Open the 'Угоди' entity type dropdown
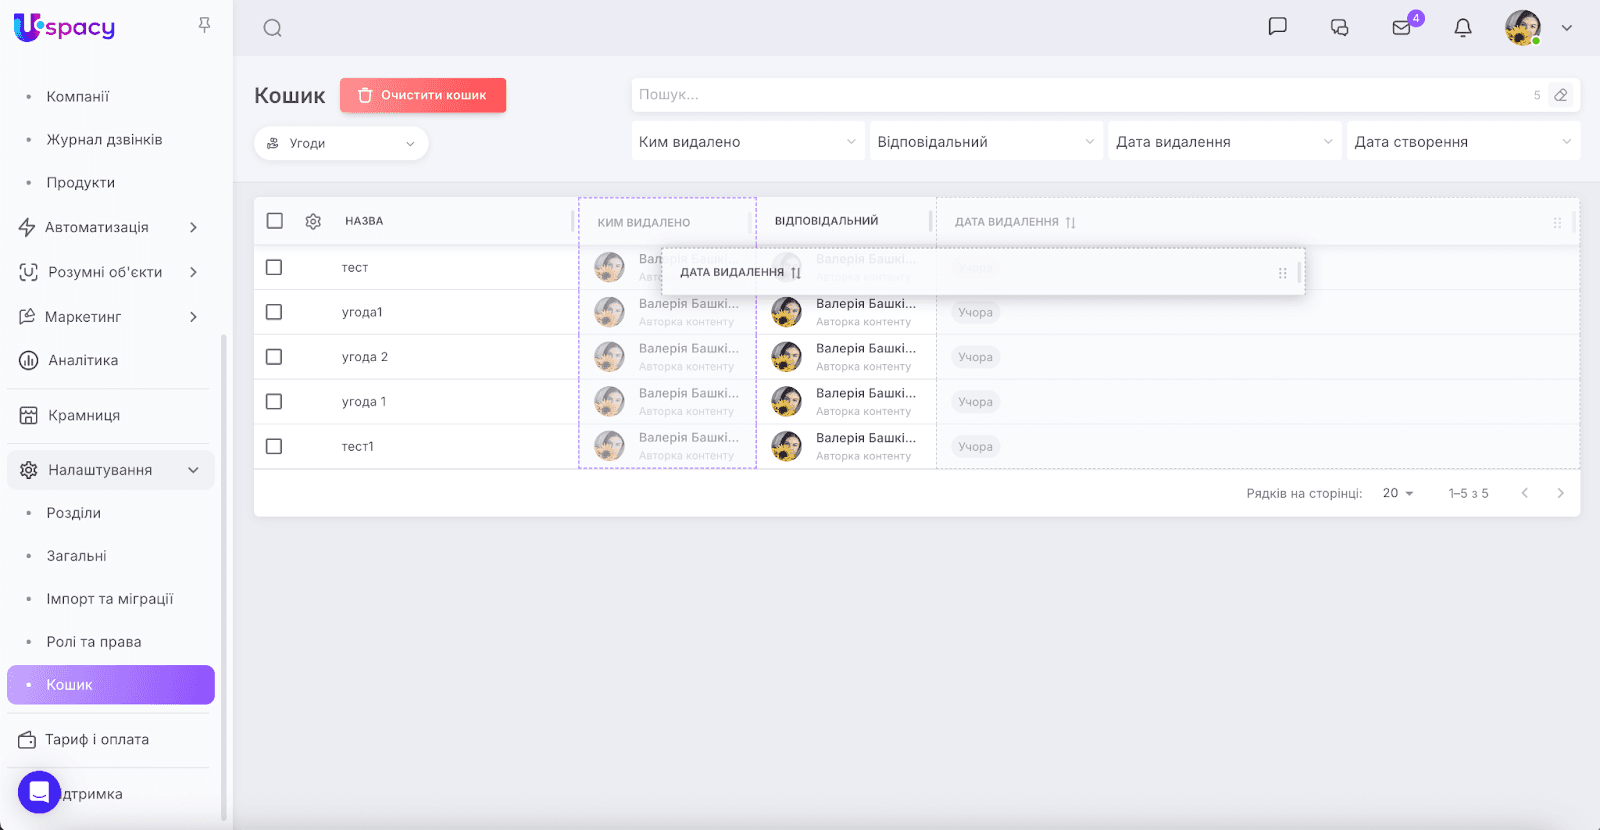 341,143
